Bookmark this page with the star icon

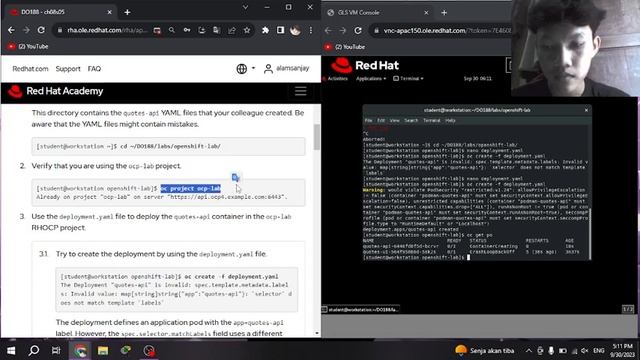pyautogui.click(x=247, y=30)
